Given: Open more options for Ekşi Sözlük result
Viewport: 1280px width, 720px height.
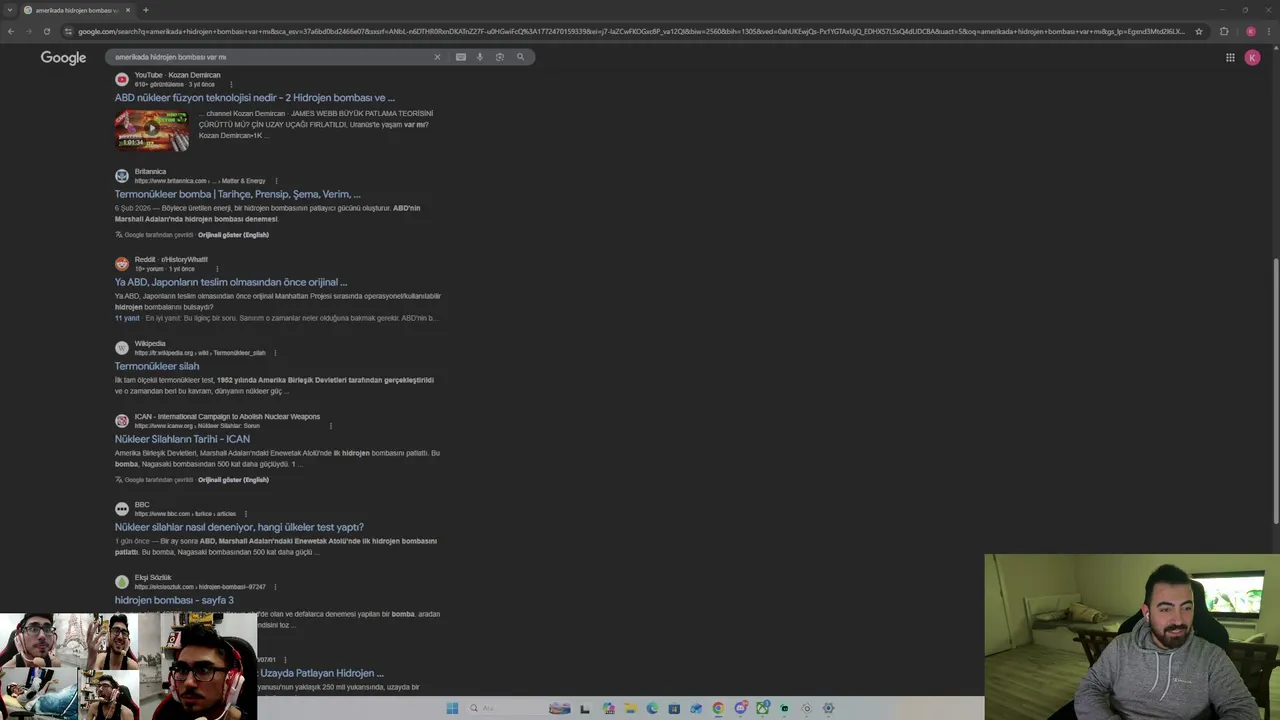Looking at the screenshot, I should [x=275, y=587].
